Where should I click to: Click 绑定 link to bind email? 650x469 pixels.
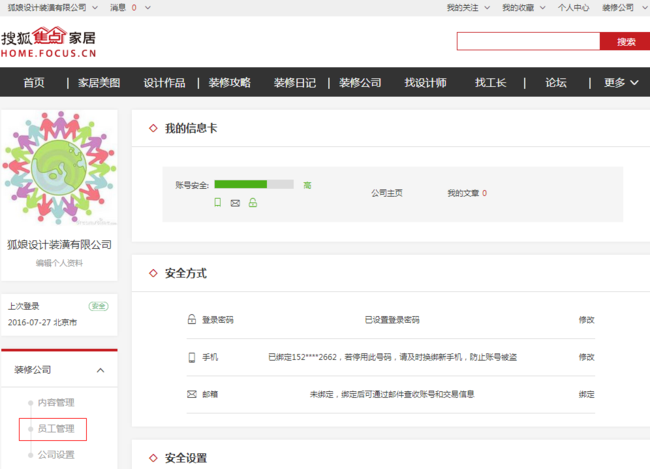(586, 394)
